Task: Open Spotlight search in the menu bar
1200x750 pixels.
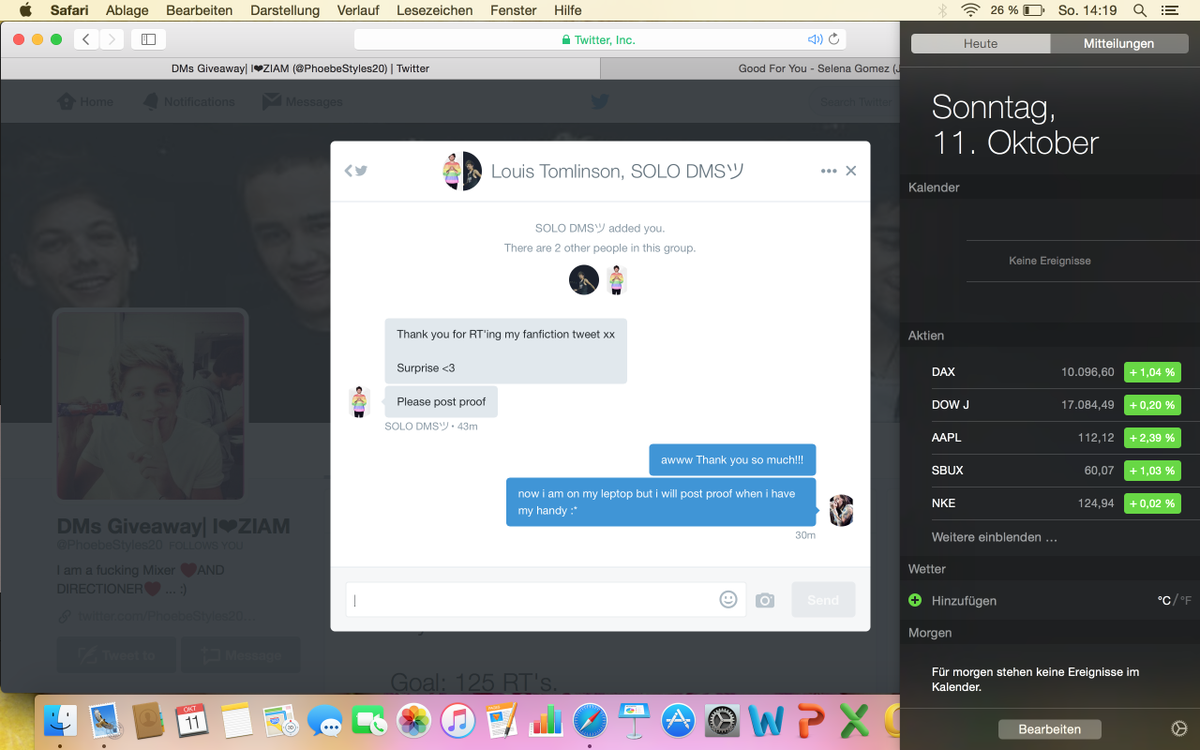Action: click(x=1140, y=10)
